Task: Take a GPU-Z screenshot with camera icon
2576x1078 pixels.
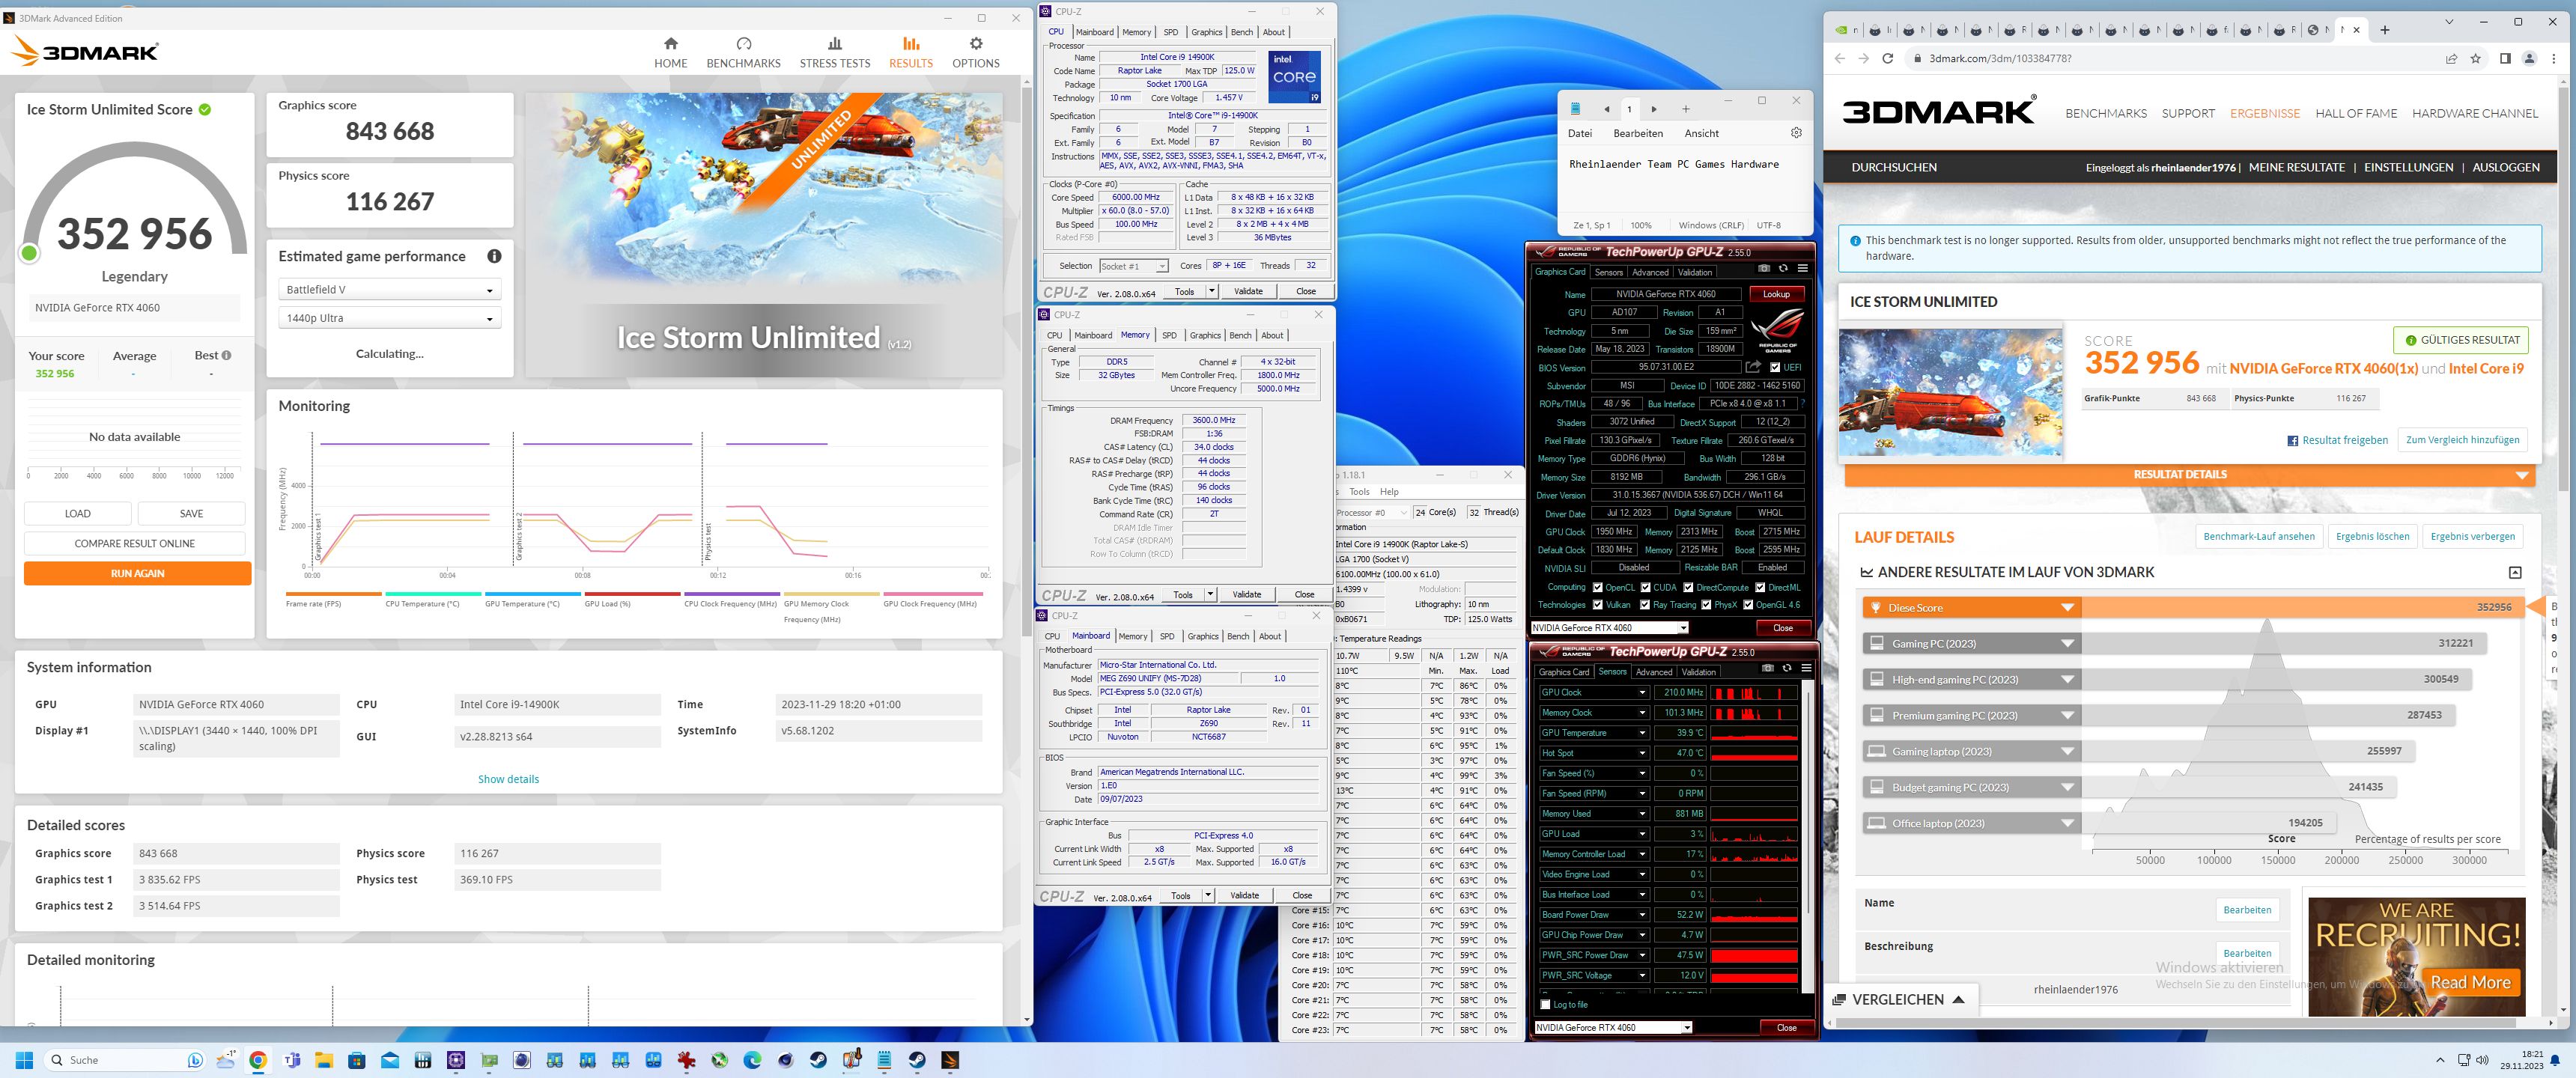Action: [1764, 268]
